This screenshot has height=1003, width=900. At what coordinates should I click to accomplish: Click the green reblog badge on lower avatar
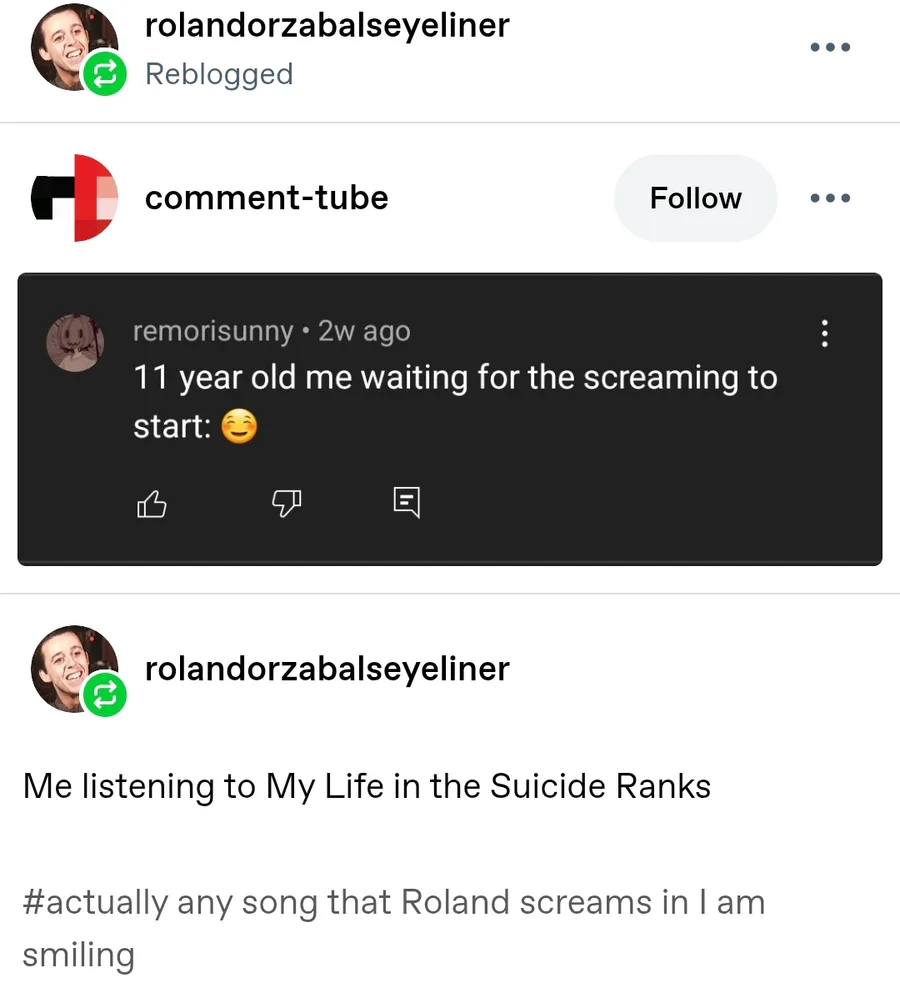click(x=105, y=694)
